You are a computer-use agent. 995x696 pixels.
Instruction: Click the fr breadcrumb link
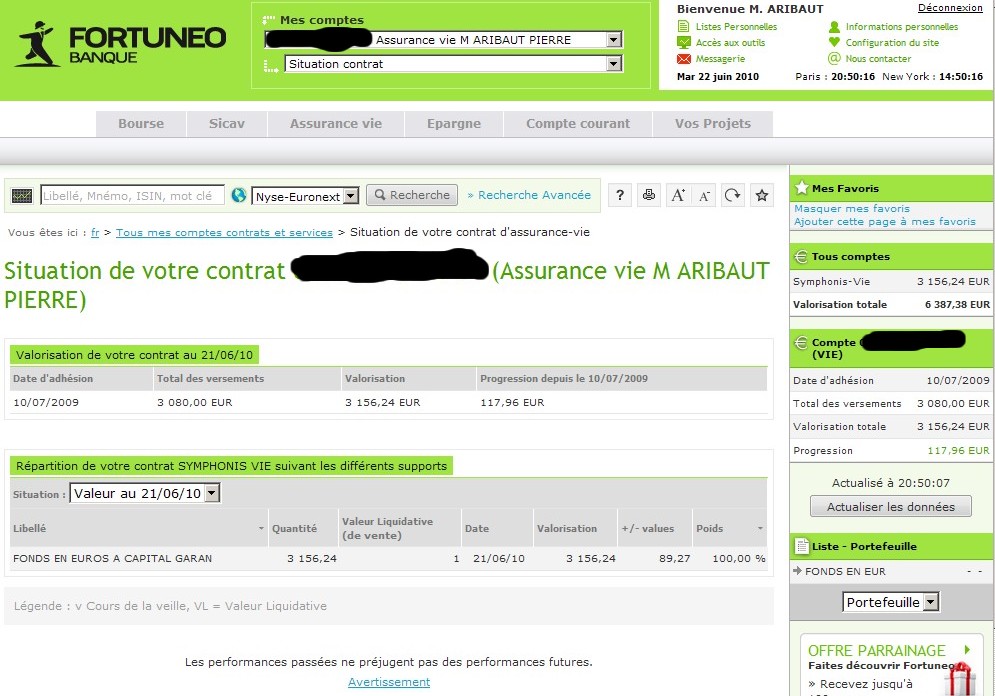(95, 233)
